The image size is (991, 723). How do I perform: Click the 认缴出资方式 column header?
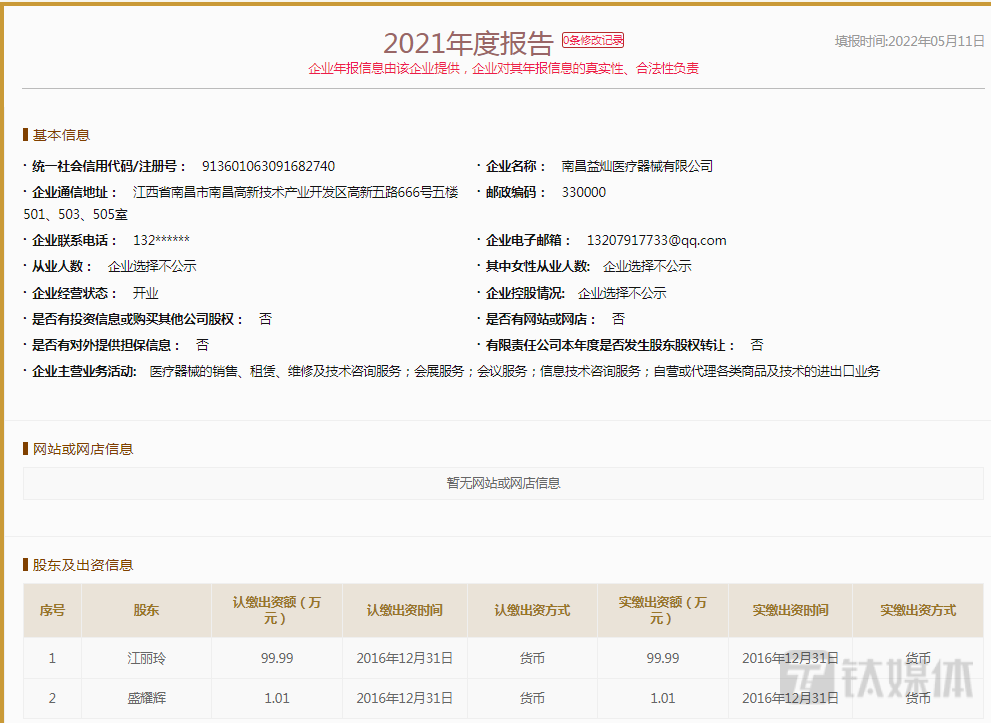pyautogui.click(x=532, y=610)
